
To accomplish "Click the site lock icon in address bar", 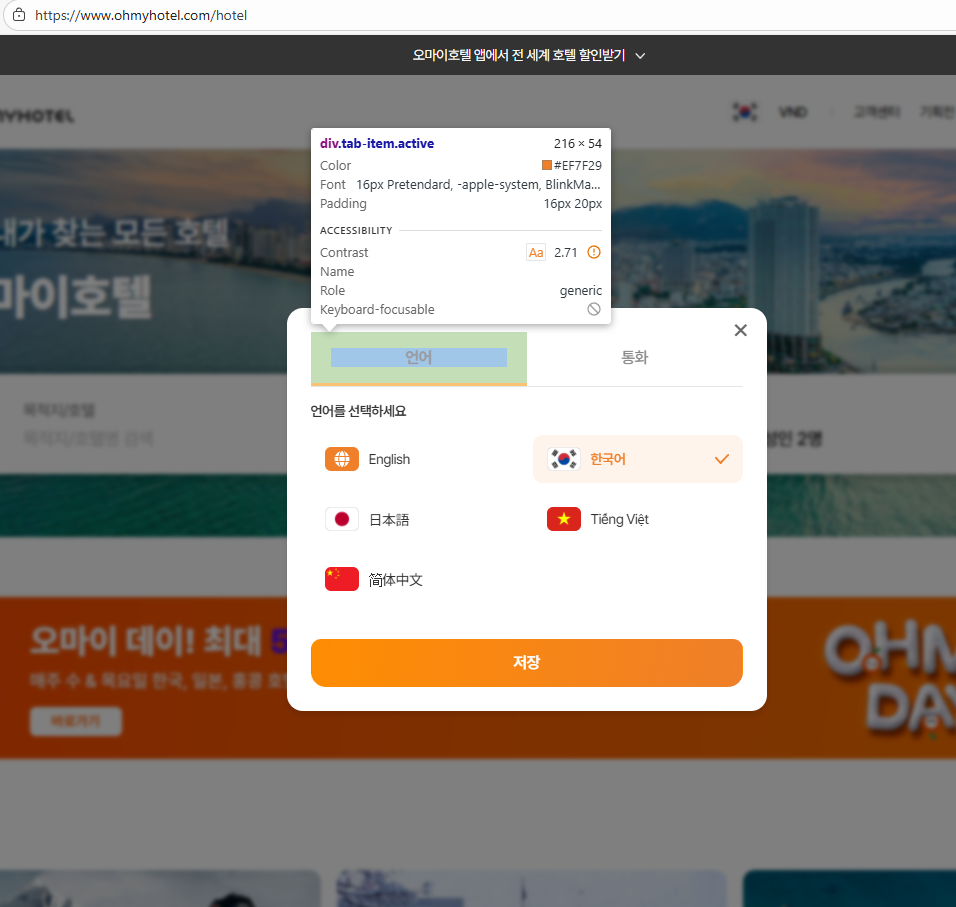I will coord(19,15).
